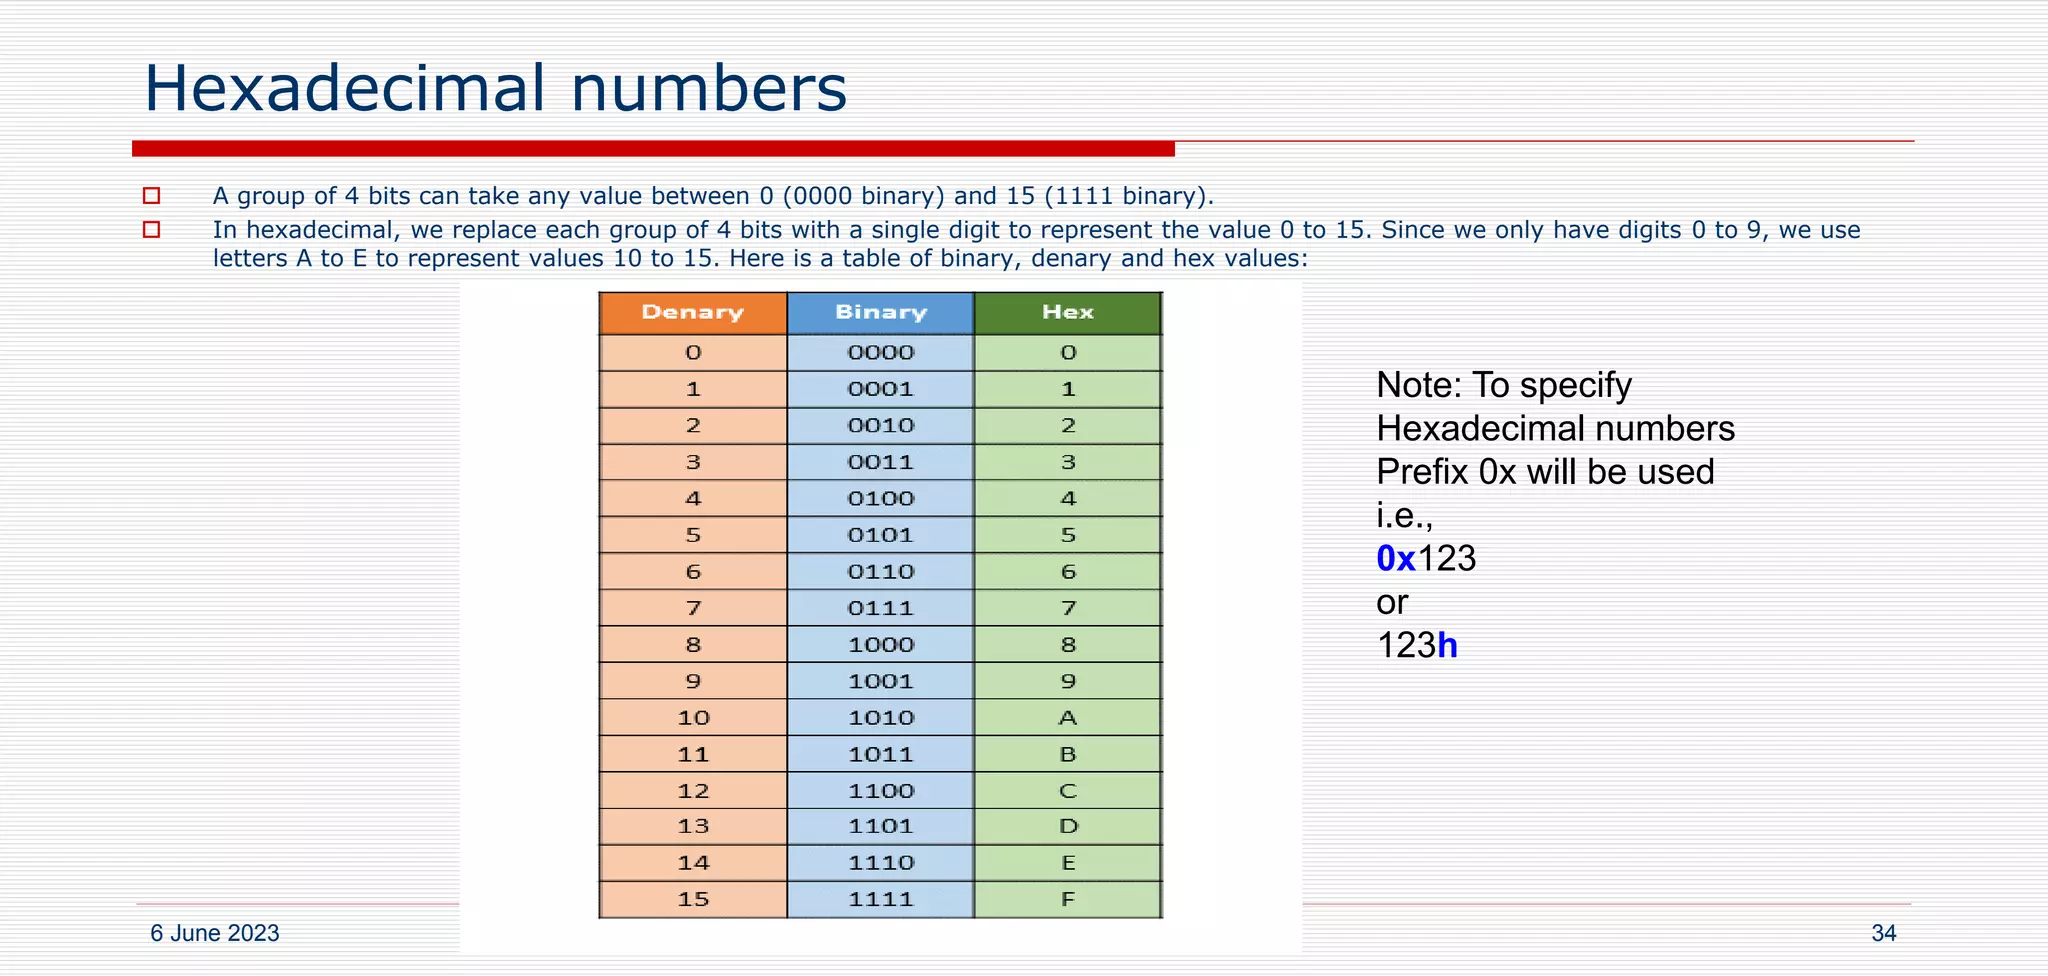Viewport: 2048px width, 976px height.
Task: Click binary cell '1001'
Action: click(x=881, y=681)
